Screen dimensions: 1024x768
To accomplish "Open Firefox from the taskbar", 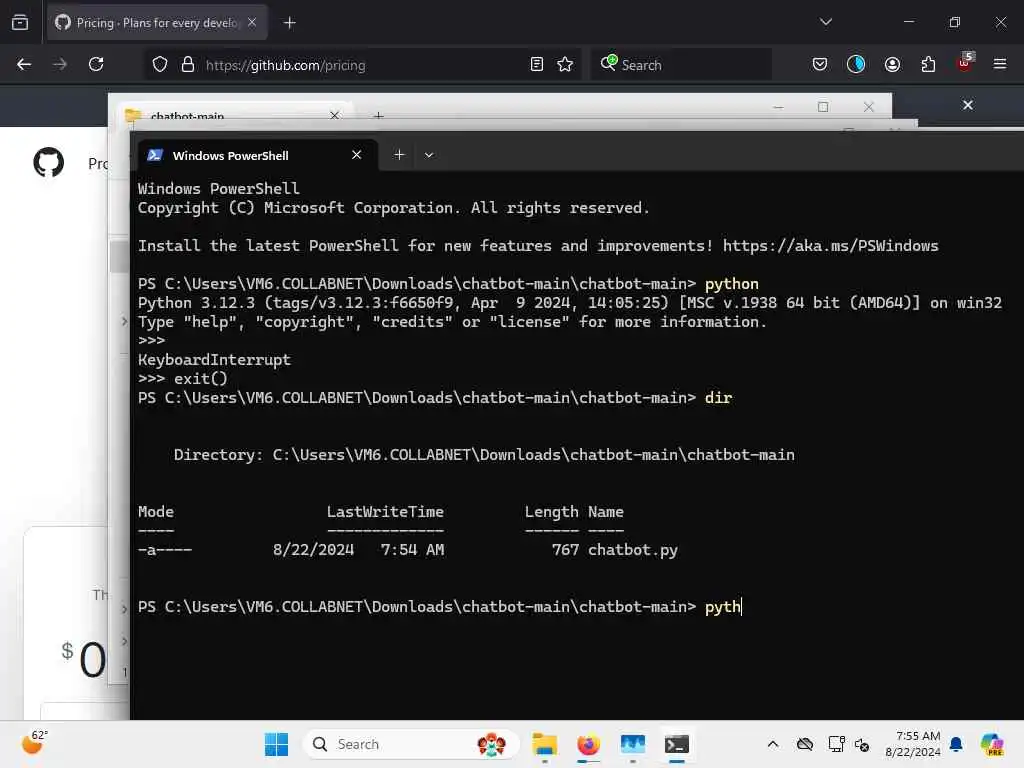I will (588, 744).
